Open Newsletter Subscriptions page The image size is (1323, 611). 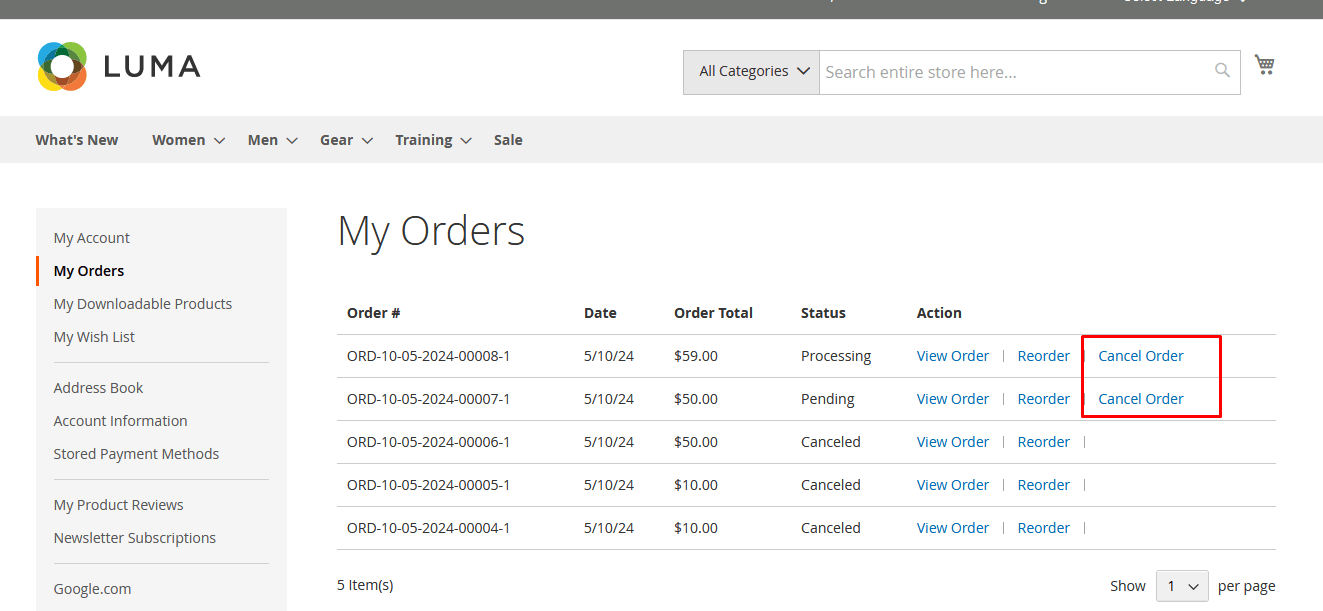(x=134, y=538)
